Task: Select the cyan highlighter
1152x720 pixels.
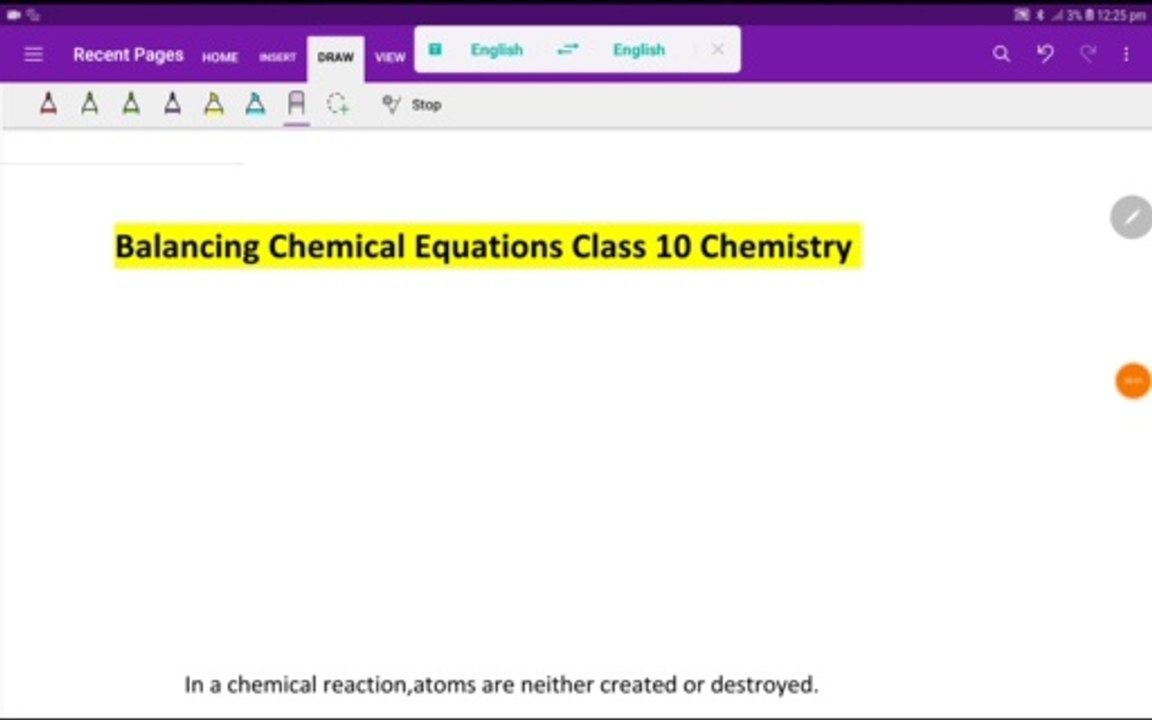Action: 255,104
